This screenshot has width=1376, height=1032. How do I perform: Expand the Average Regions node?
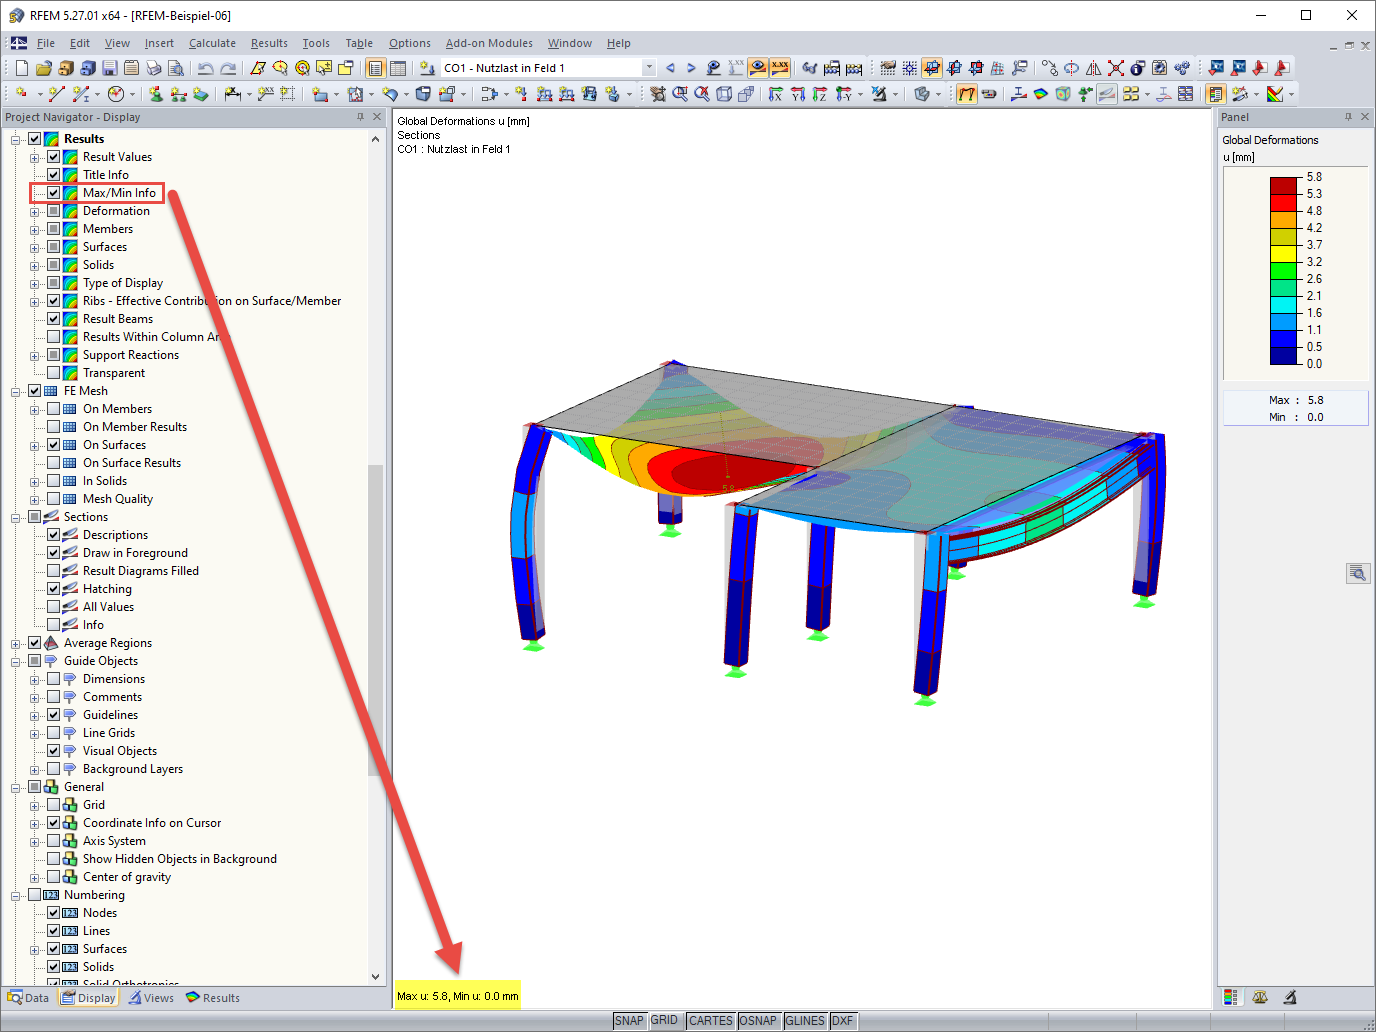pos(16,643)
